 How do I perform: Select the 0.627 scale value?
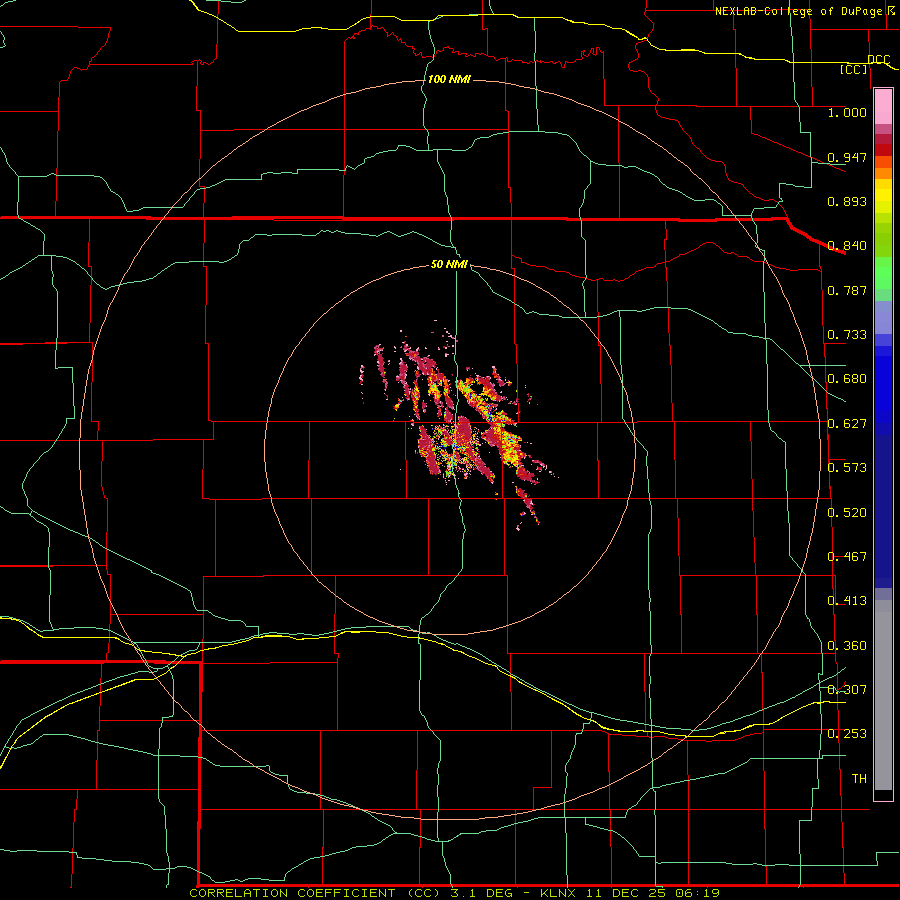(847, 424)
